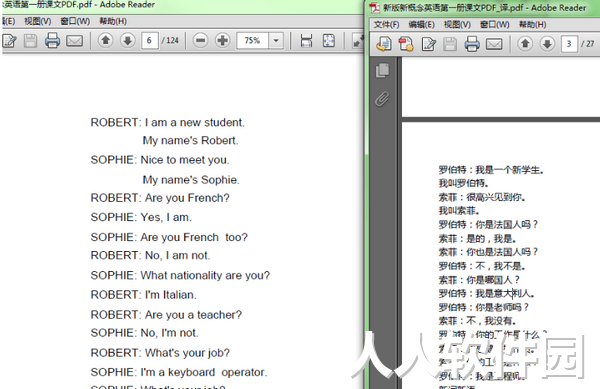600x389 pixels.
Task: Click the edit/sign icon in left window toolbar
Action: pyautogui.click(x=9, y=41)
